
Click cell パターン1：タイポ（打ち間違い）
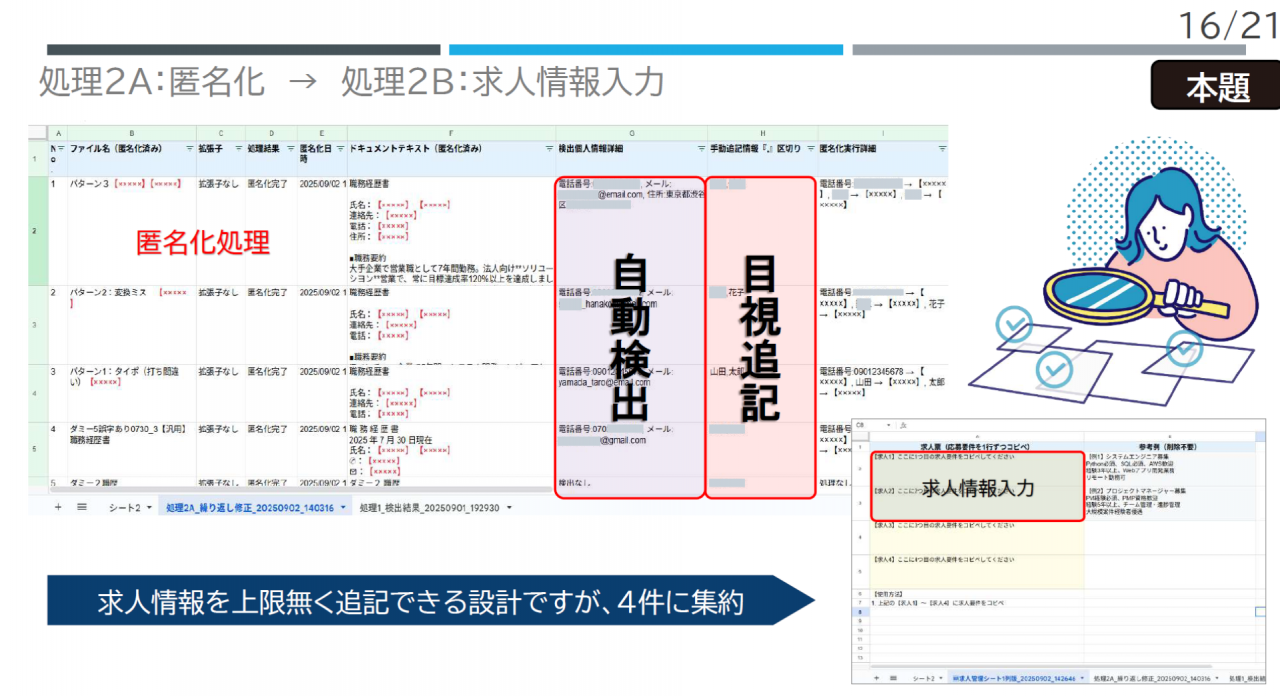pyautogui.click(x=131, y=392)
